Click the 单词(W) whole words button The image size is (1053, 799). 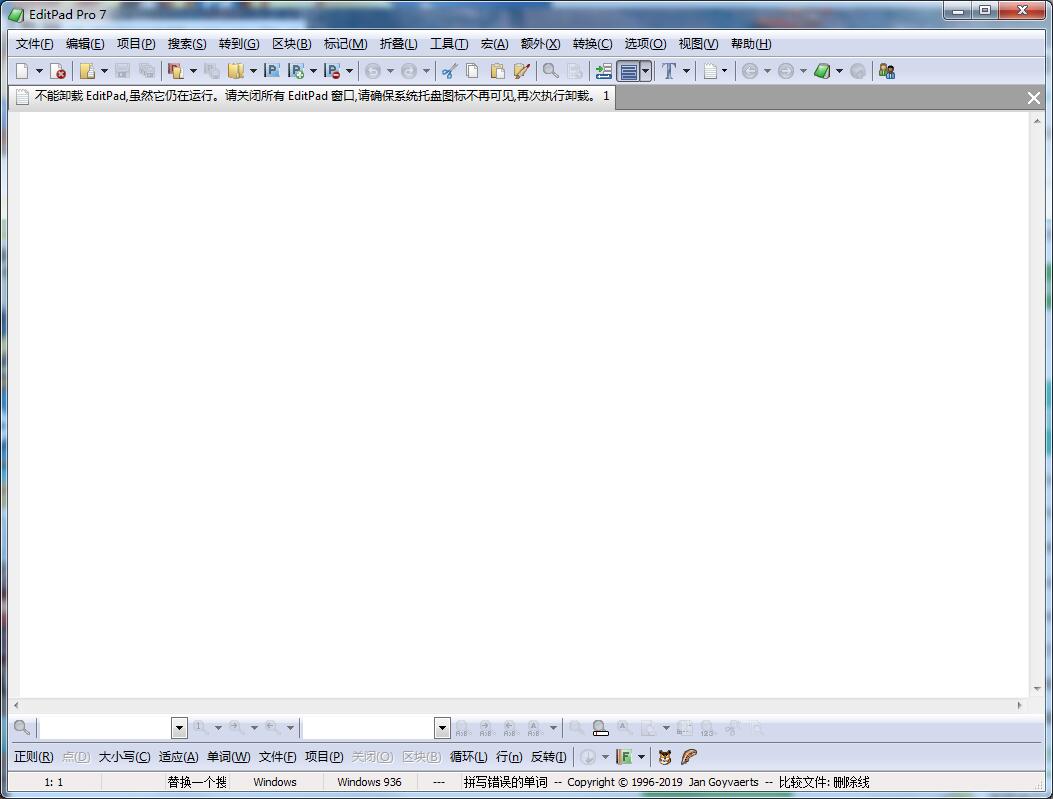click(x=228, y=757)
